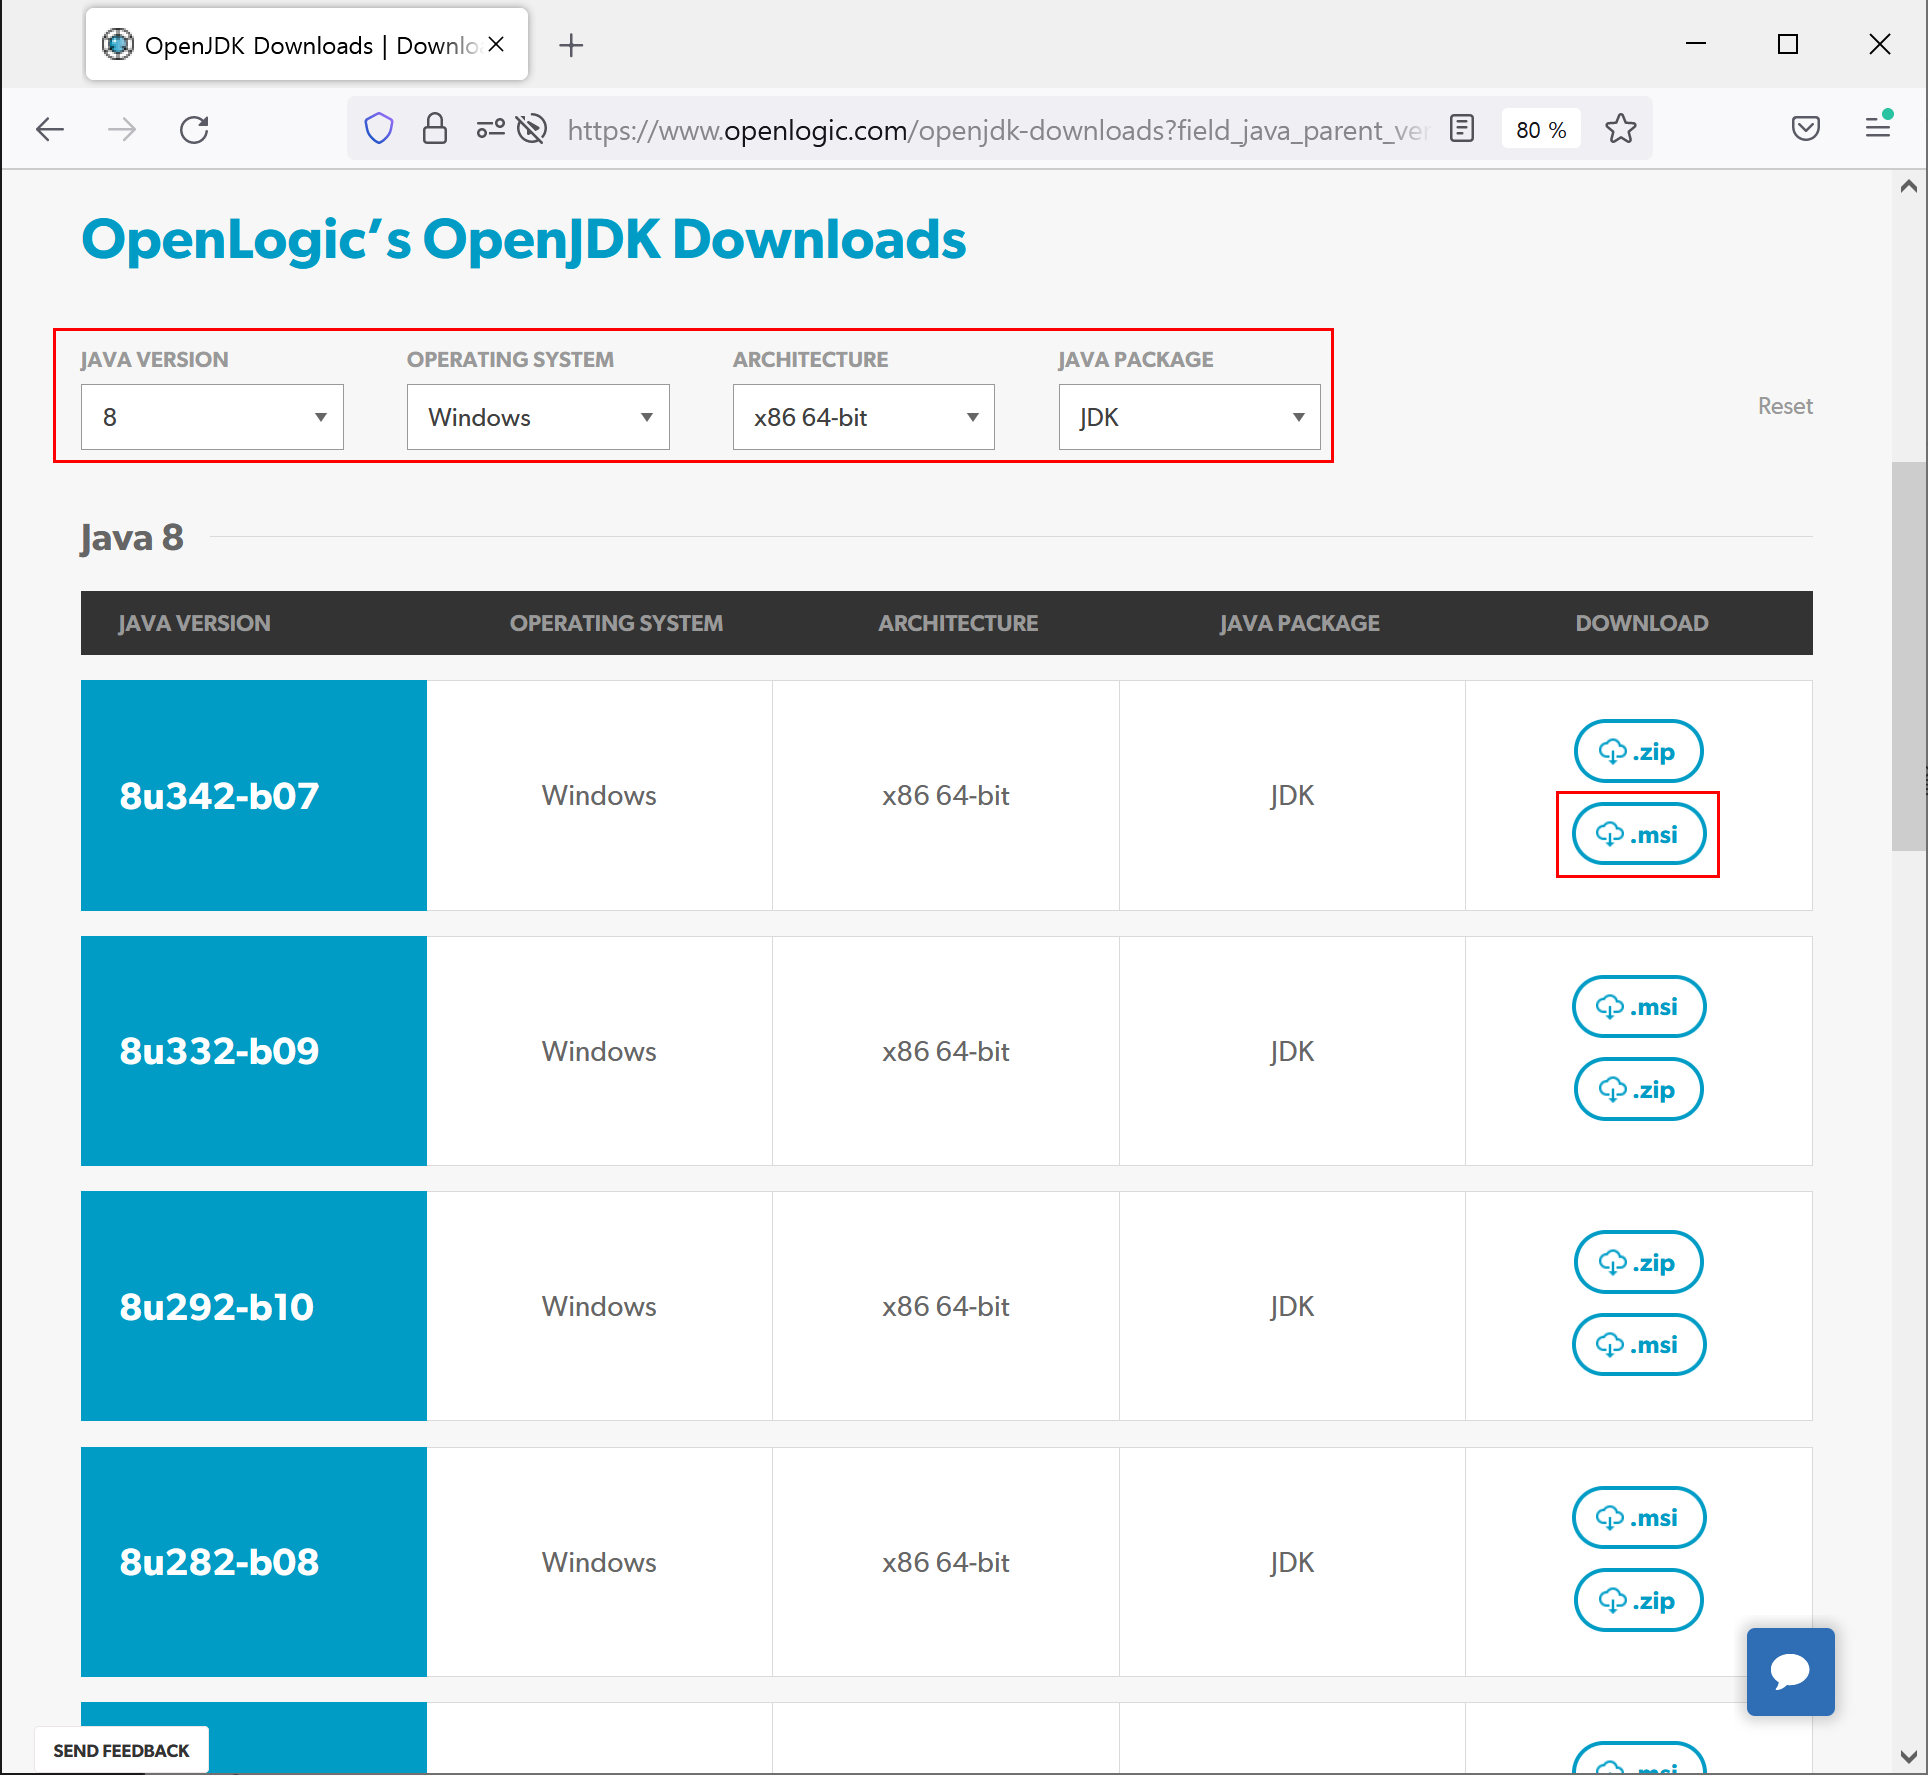Expand the Operating System dropdown showing Windows
Screen dimensions: 1928x1775
[538, 417]
